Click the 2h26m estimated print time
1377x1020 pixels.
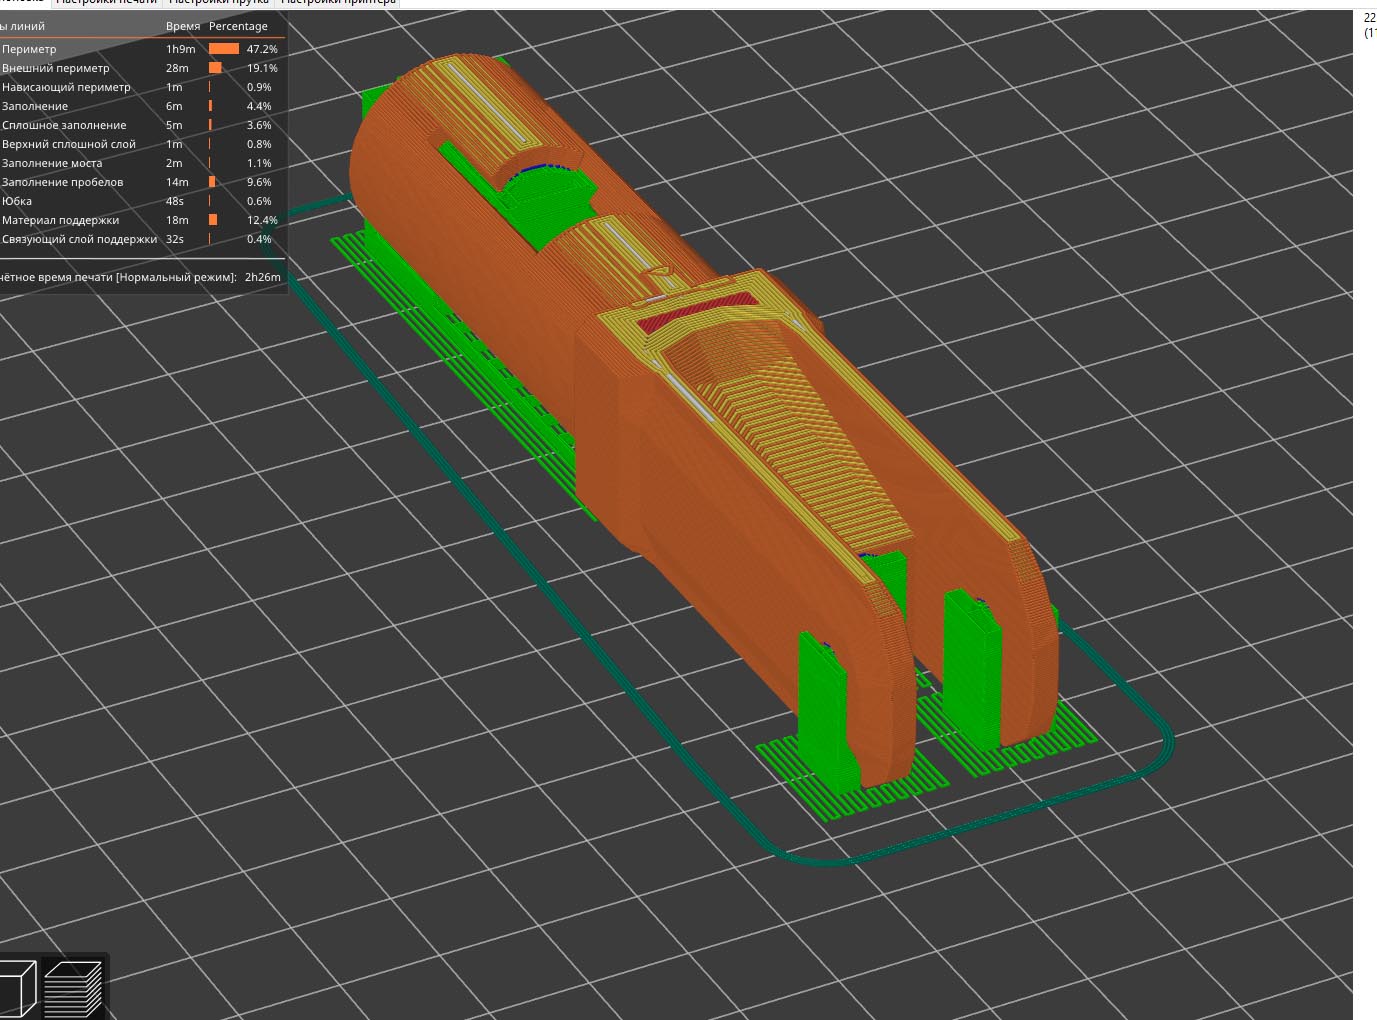click(x=262, y=277)
